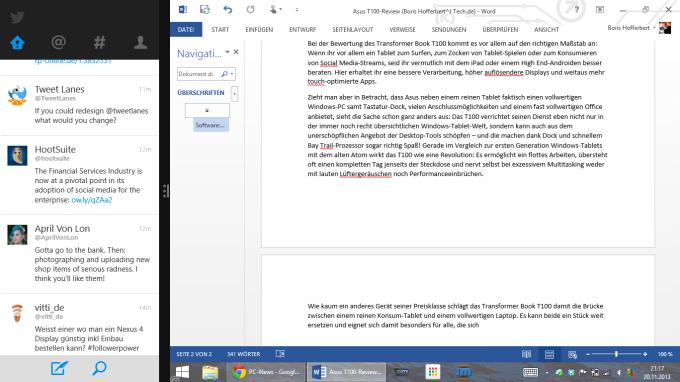Click 341 WÖRTER word count
The height and width of the screenshot is (382, 680).
point(244,354)
